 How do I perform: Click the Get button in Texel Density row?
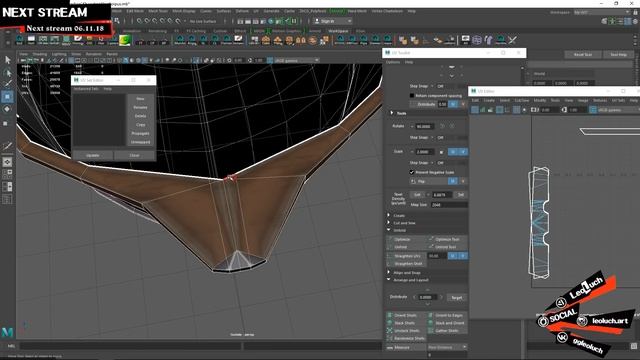point(417,195)
